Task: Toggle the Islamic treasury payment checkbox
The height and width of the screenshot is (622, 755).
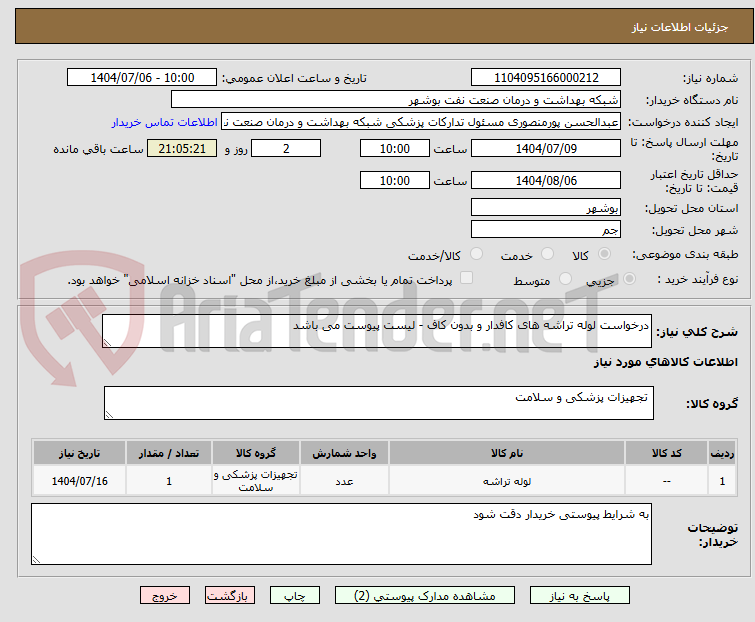Action: coord(466,279)
